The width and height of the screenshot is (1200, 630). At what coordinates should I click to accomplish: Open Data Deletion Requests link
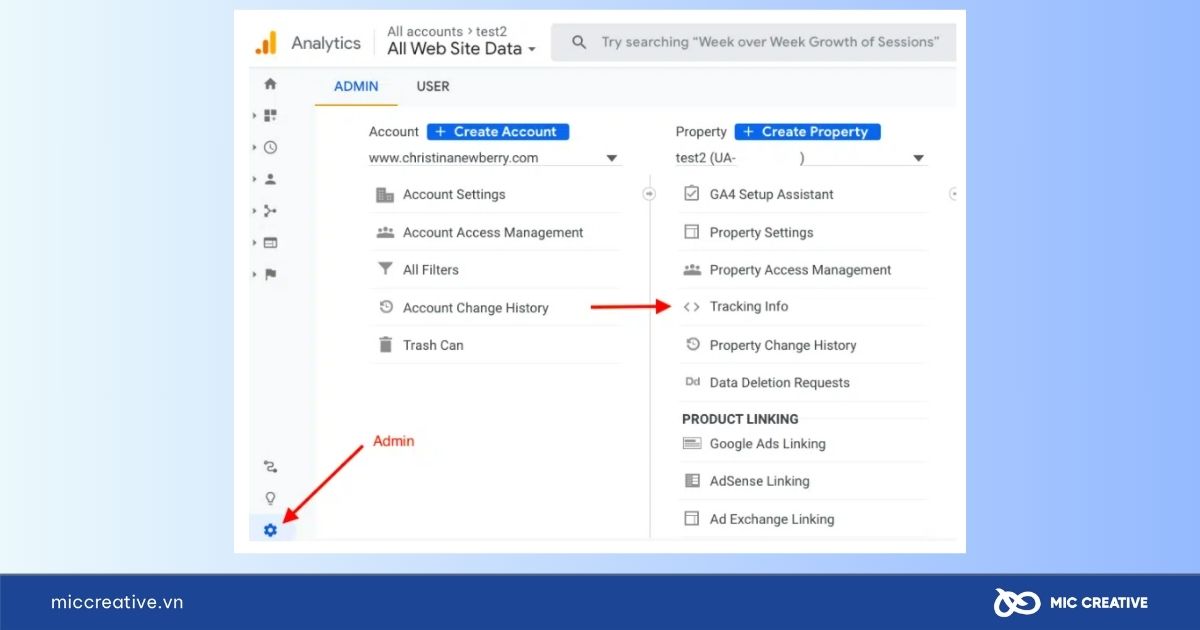pyautogui.click(x=780, y=383)
